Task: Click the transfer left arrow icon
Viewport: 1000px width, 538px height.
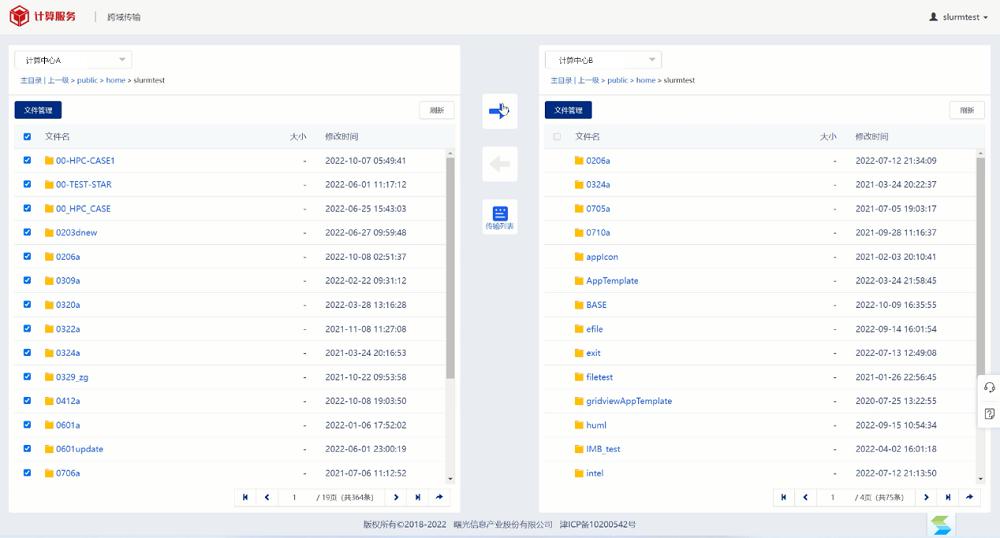Action: (499, 163)
